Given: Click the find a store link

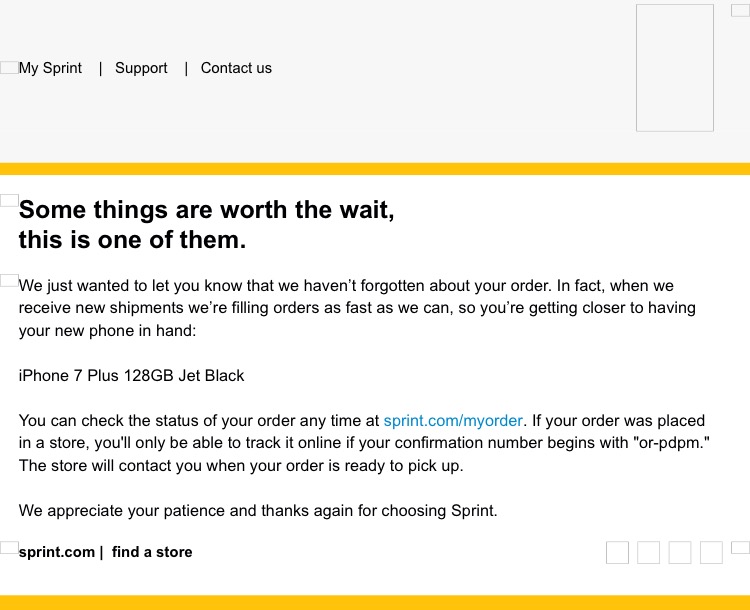Looking at the screenshot, I should pyautogui.click(x=152, y=552).
